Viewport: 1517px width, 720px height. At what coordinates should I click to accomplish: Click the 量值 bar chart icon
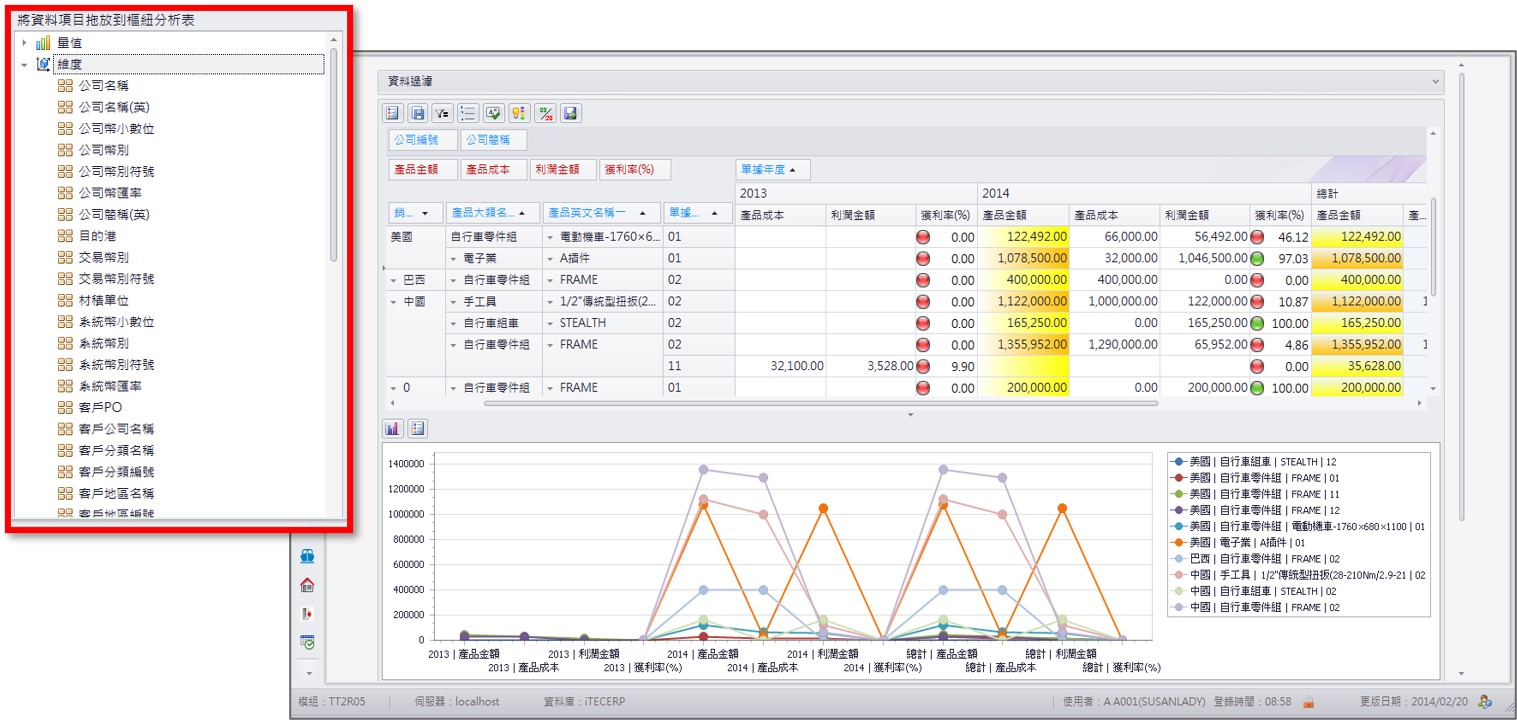[43, 43]
